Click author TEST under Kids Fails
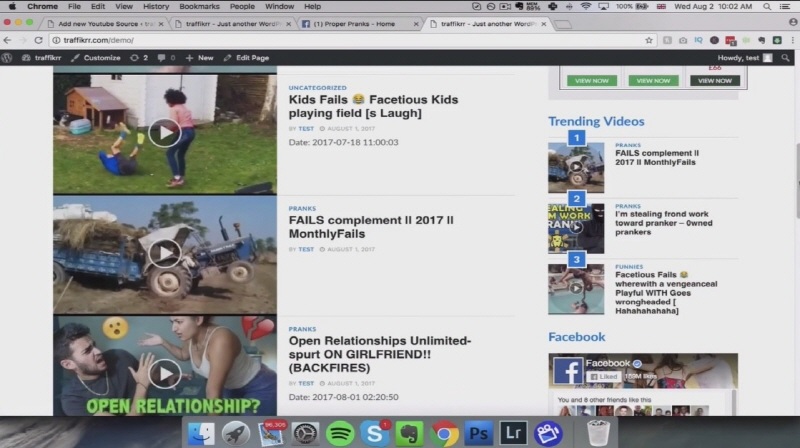 (306, 129)
